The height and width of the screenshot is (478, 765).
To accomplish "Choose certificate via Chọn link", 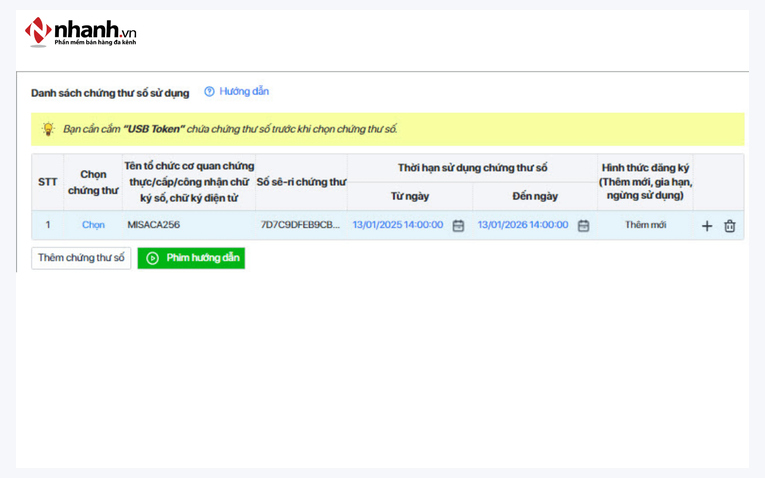I will (93, 225).
